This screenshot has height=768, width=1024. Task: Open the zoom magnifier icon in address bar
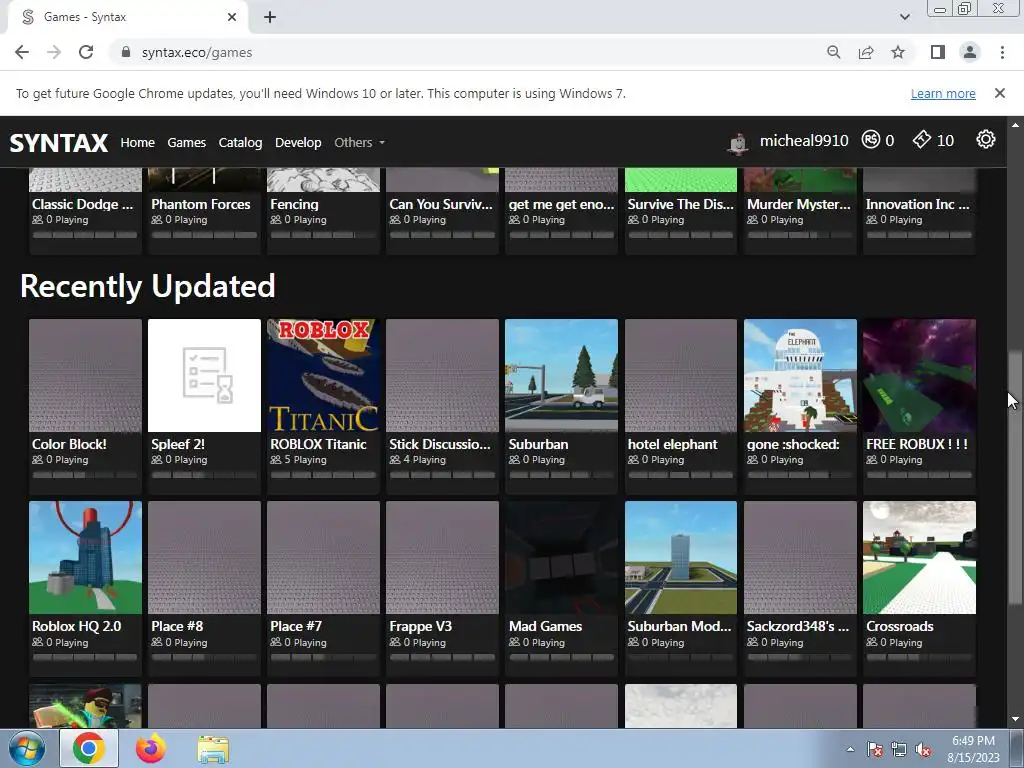point(833,52)
